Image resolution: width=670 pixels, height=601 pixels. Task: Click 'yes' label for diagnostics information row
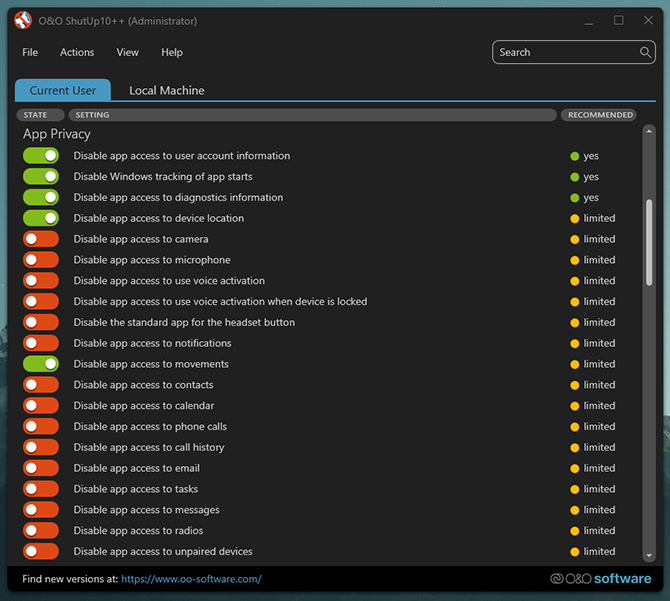click(x=591, y=197)
